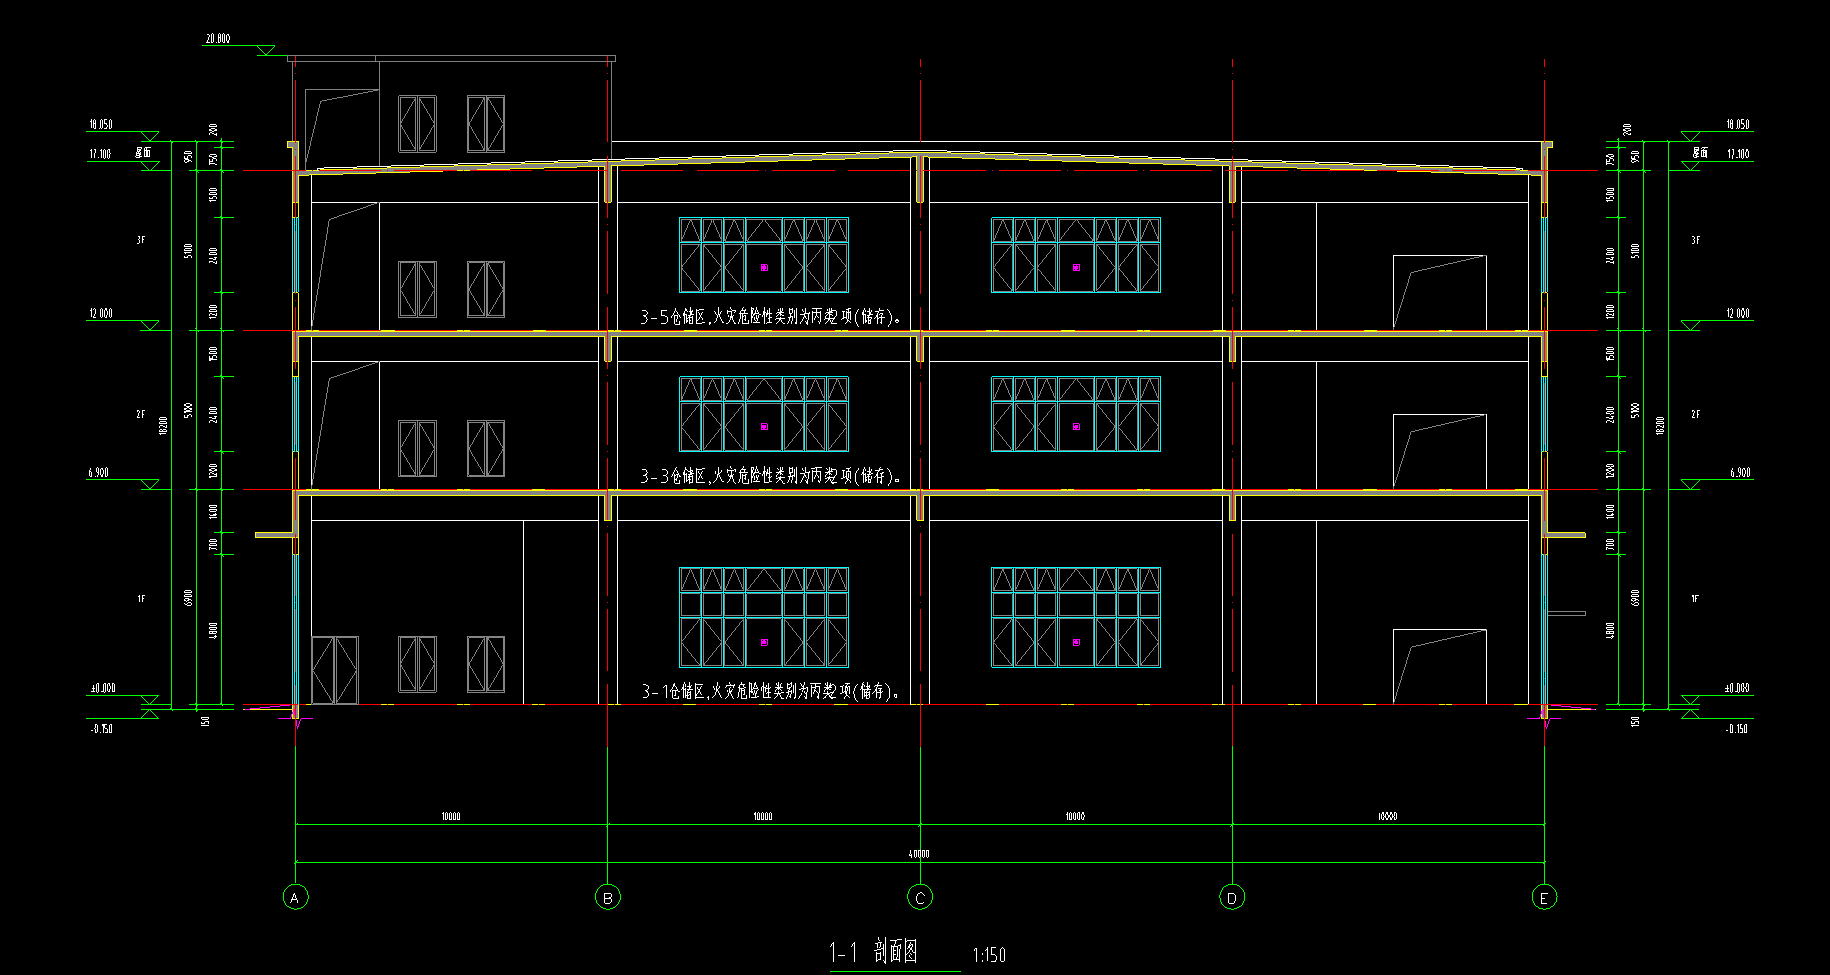Pick the grid axis bubble E

point(1544,898)
